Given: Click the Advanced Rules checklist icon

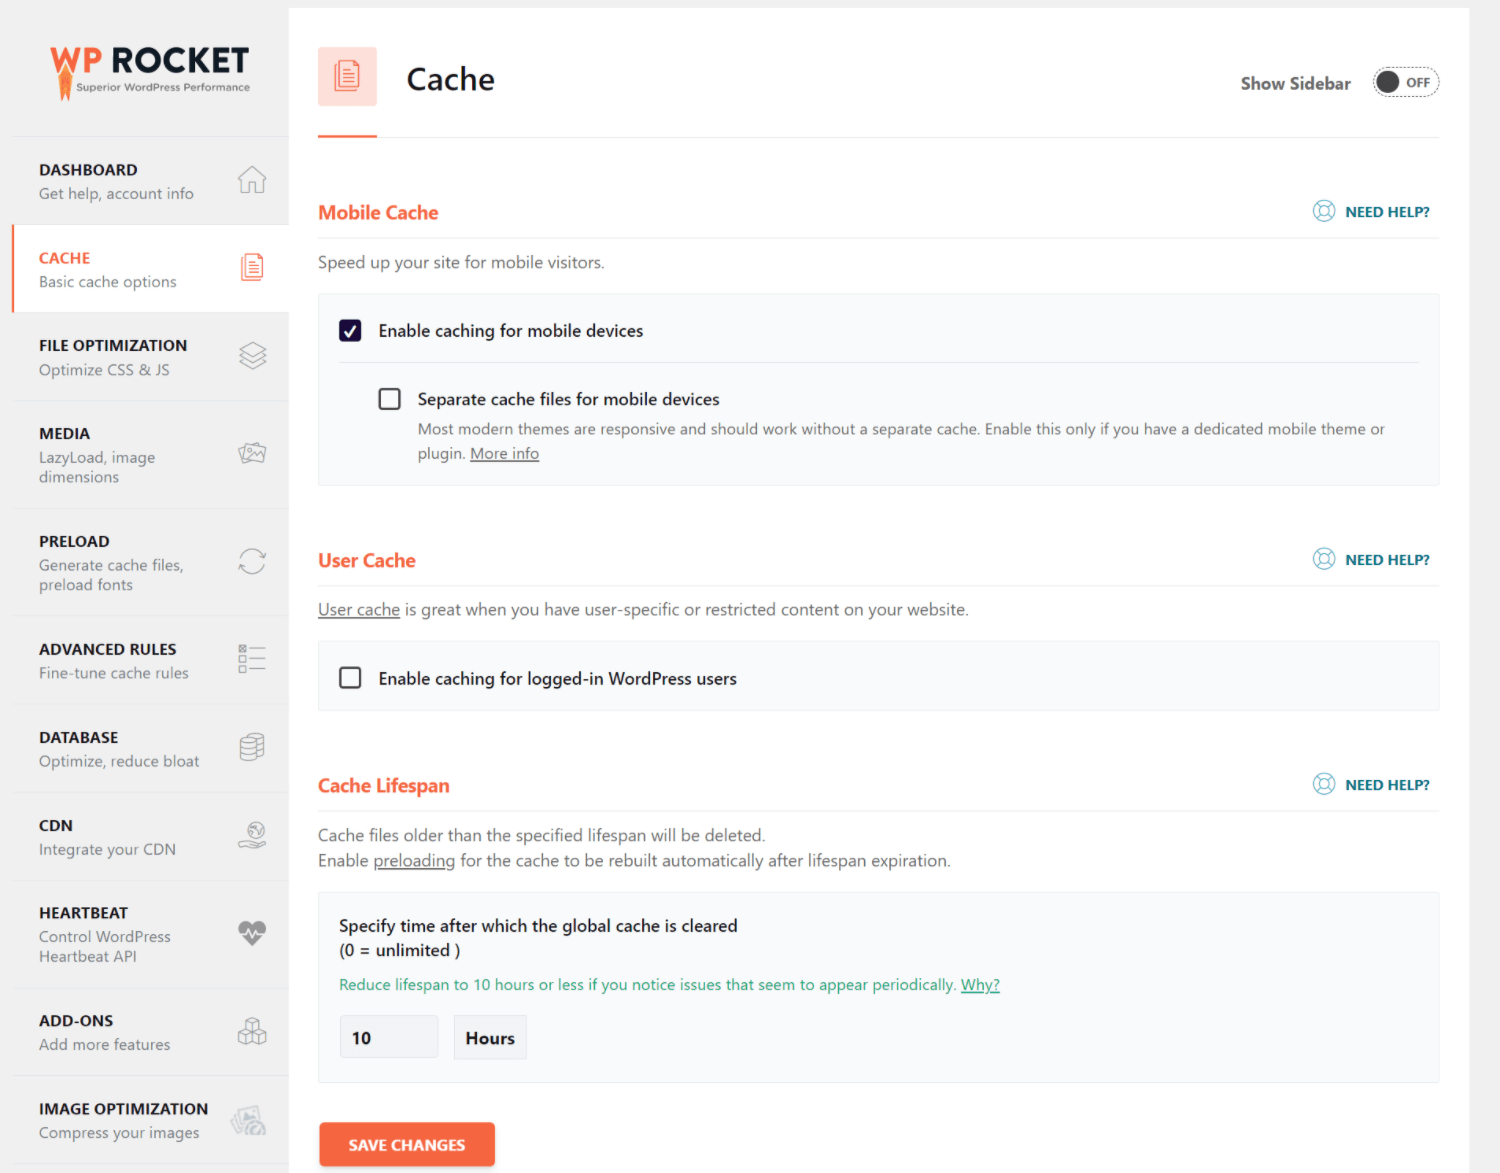Looking at the screenshot, I should pyautogui.click(x=252, y=658).
